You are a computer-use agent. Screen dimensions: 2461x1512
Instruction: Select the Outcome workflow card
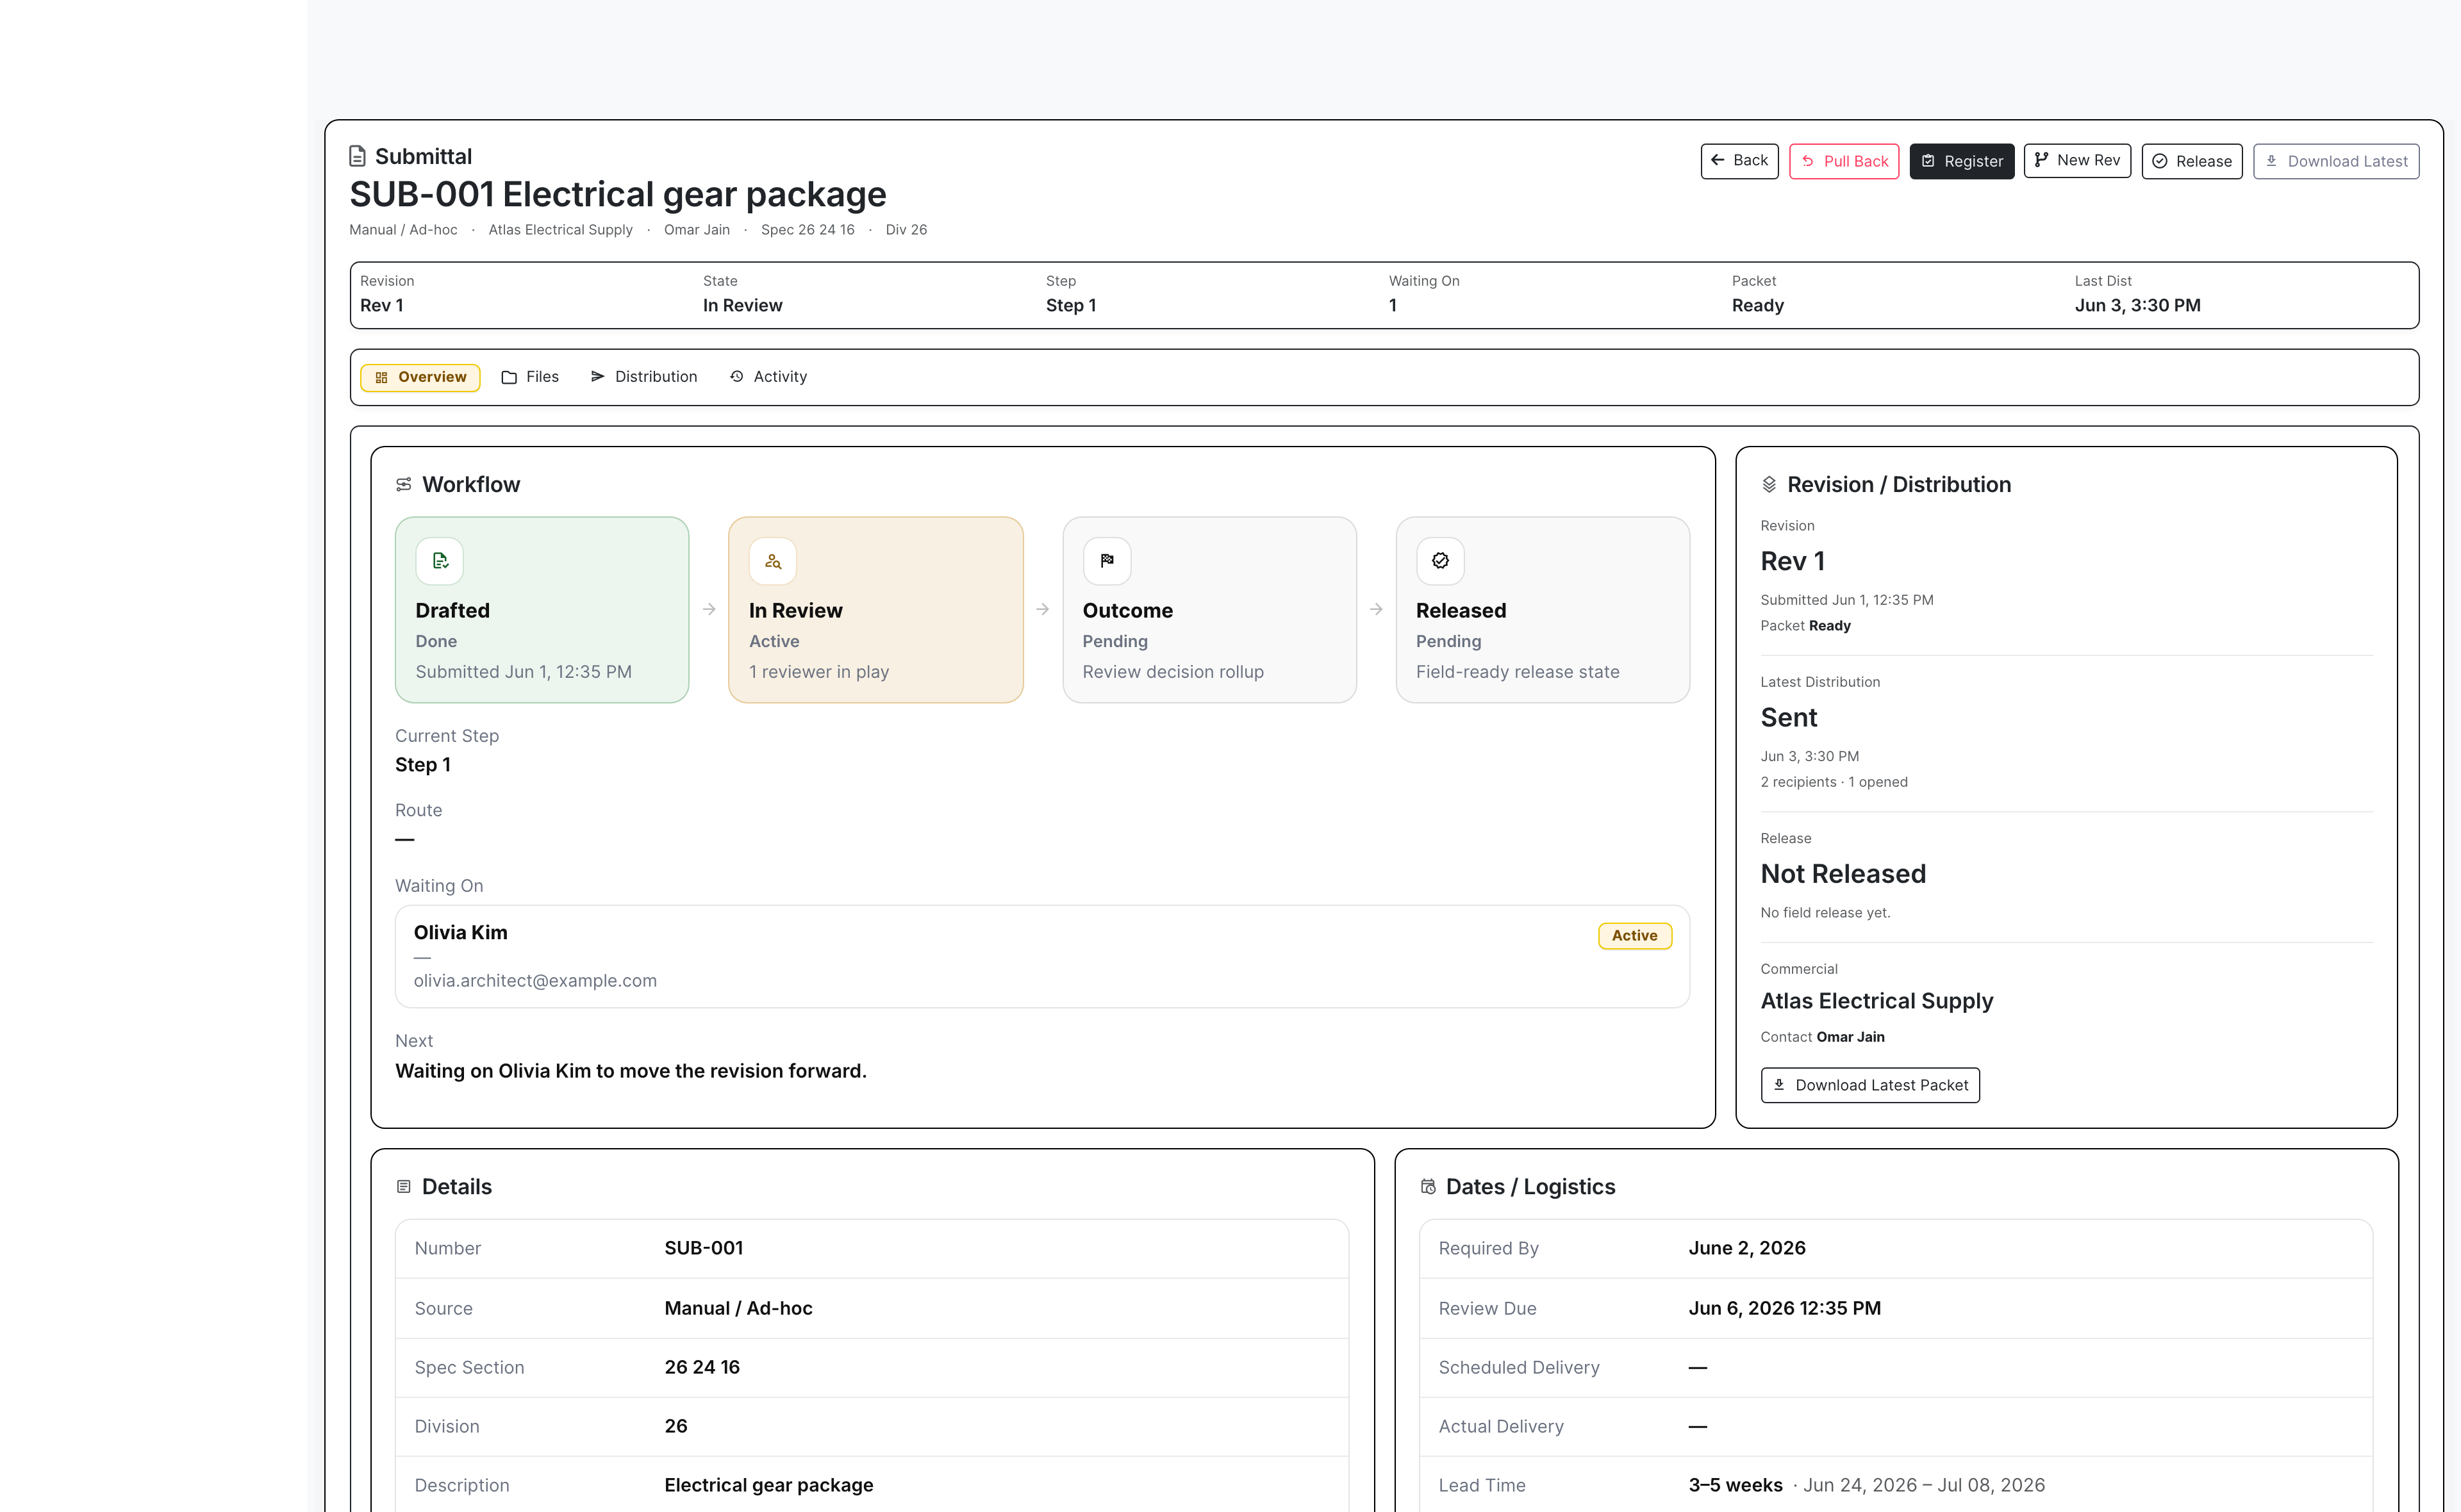tap(1209, 610)
